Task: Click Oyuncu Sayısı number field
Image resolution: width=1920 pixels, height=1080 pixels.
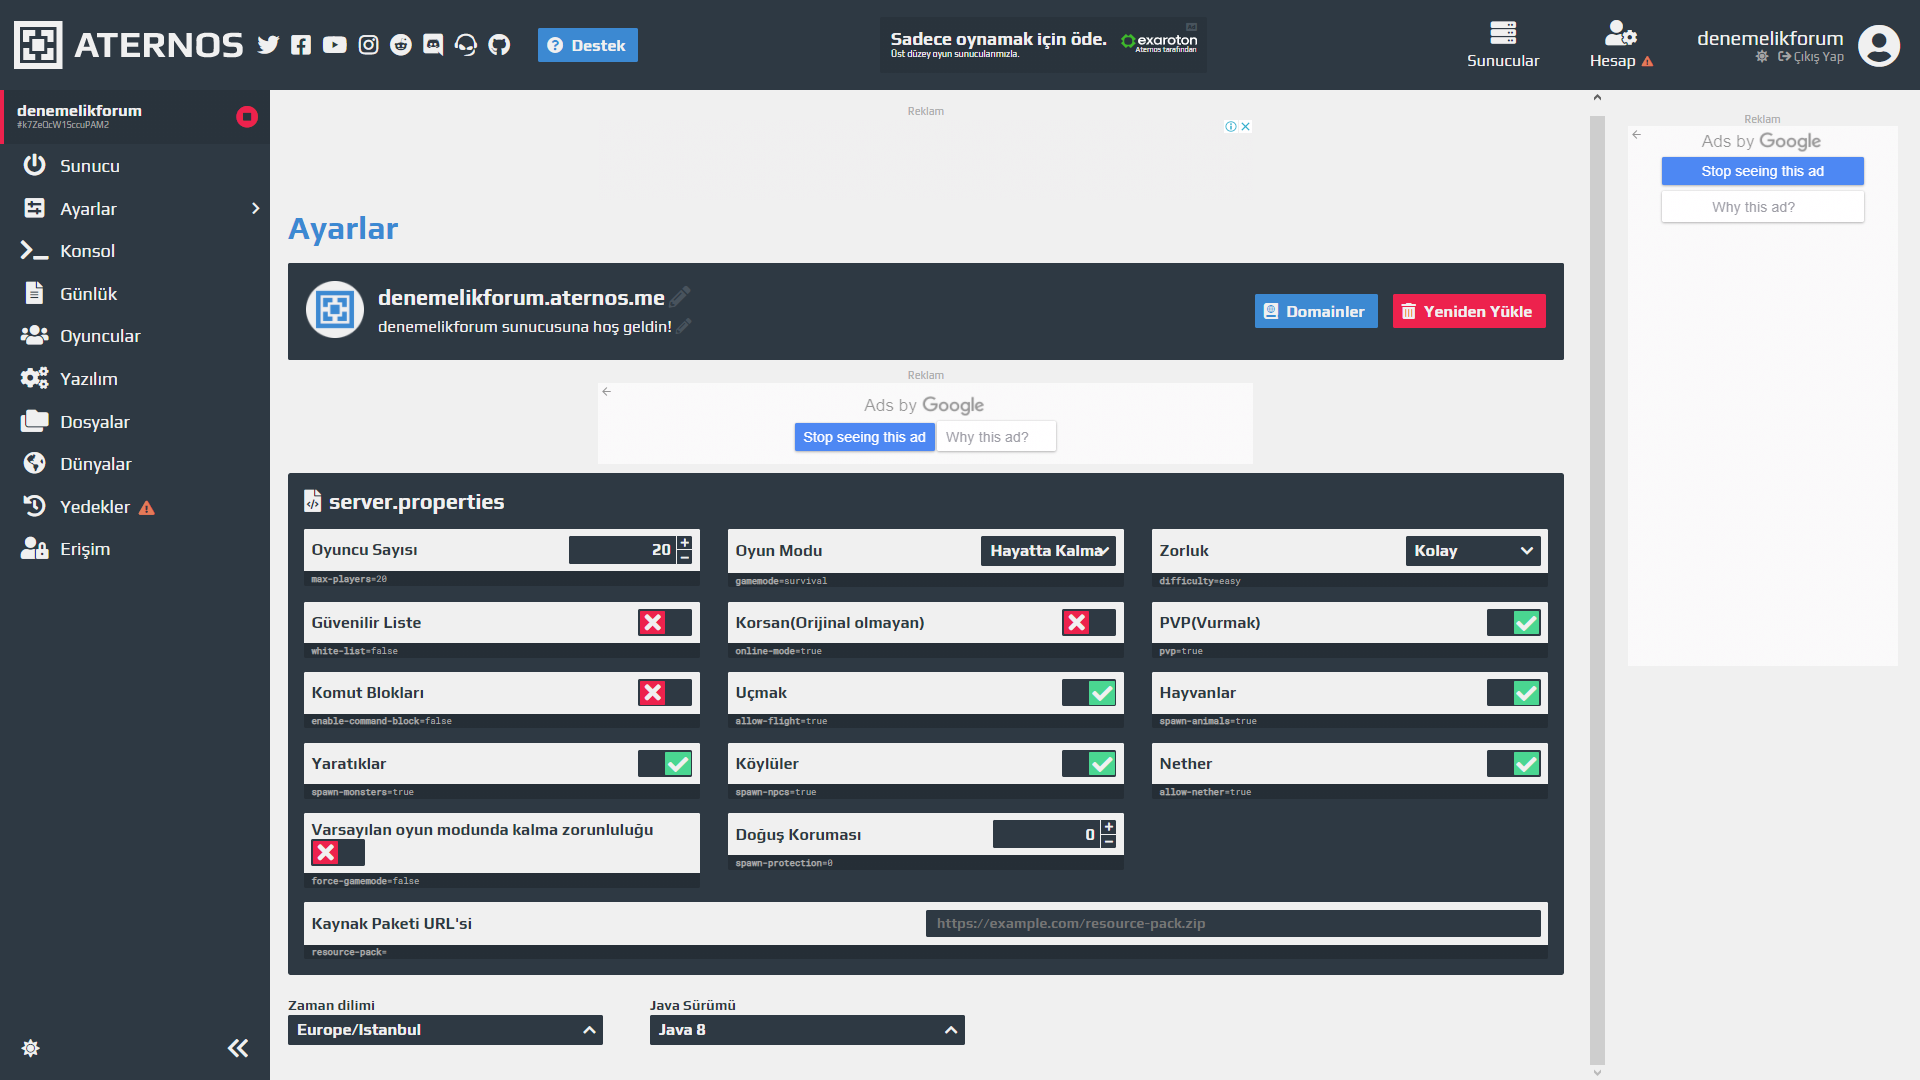Action: [622, 550]
